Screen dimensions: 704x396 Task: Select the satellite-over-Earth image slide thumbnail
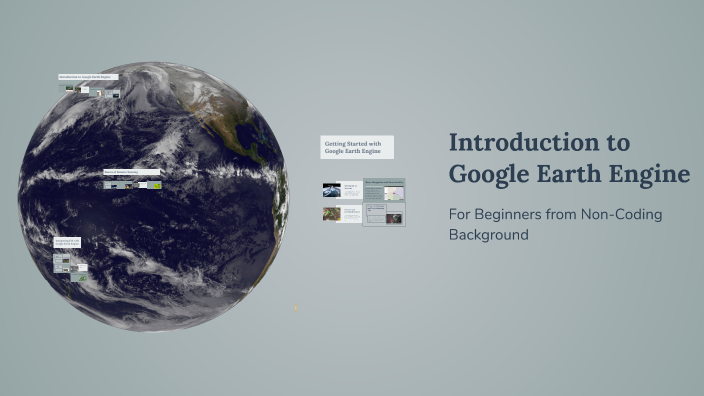point(342,190)
